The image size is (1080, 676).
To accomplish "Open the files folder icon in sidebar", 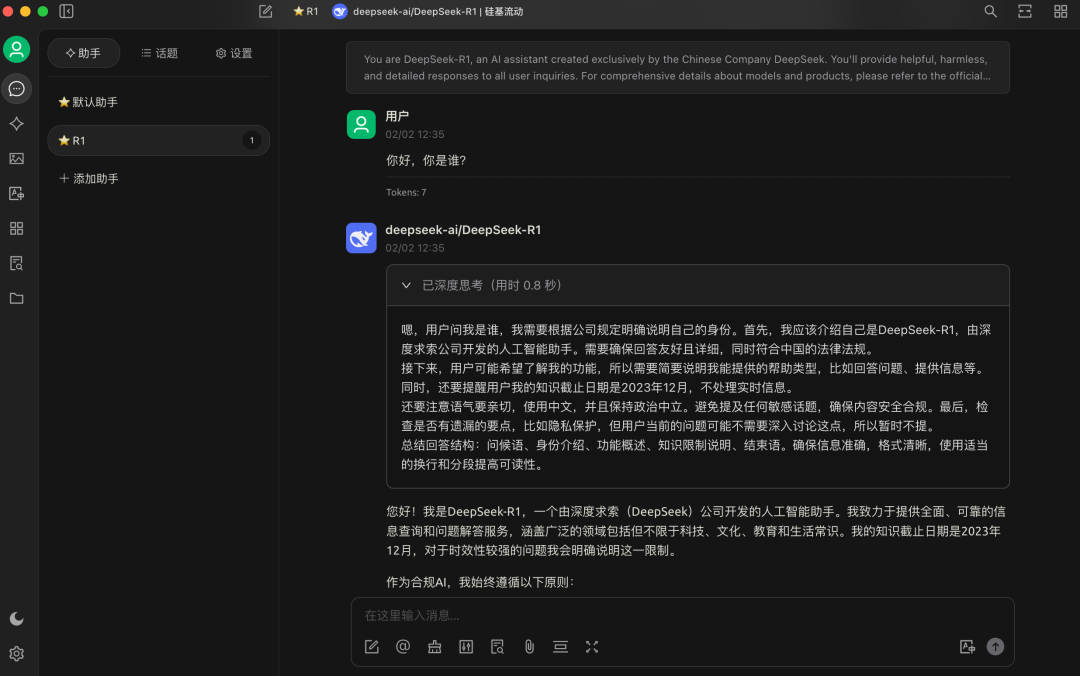I will (x=17, y=298).
